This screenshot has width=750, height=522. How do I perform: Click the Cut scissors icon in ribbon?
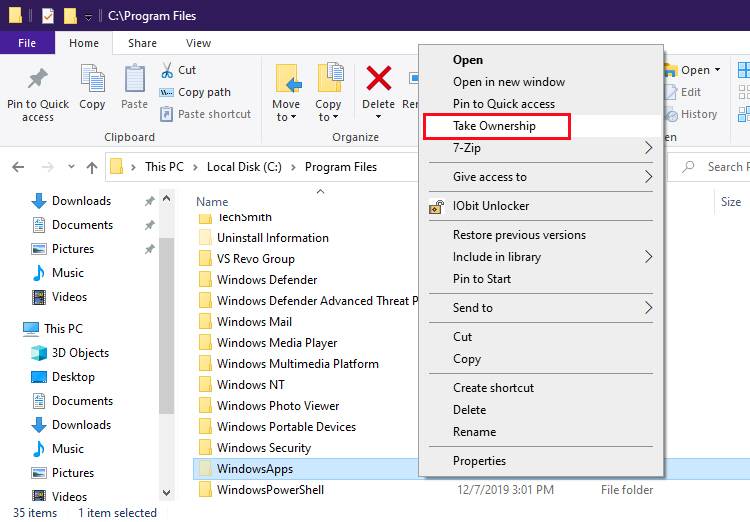click(x=167, y=70)
